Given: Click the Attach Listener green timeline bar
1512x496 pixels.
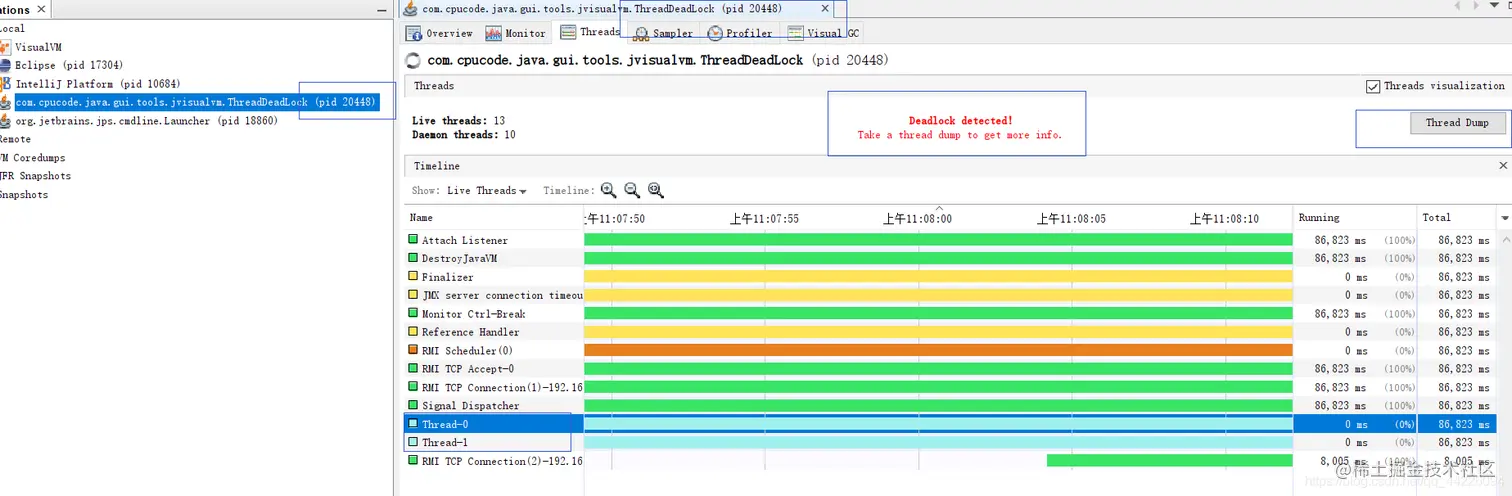Looking at the screenshot, I should pyautogui.click(x=938, y=240).
